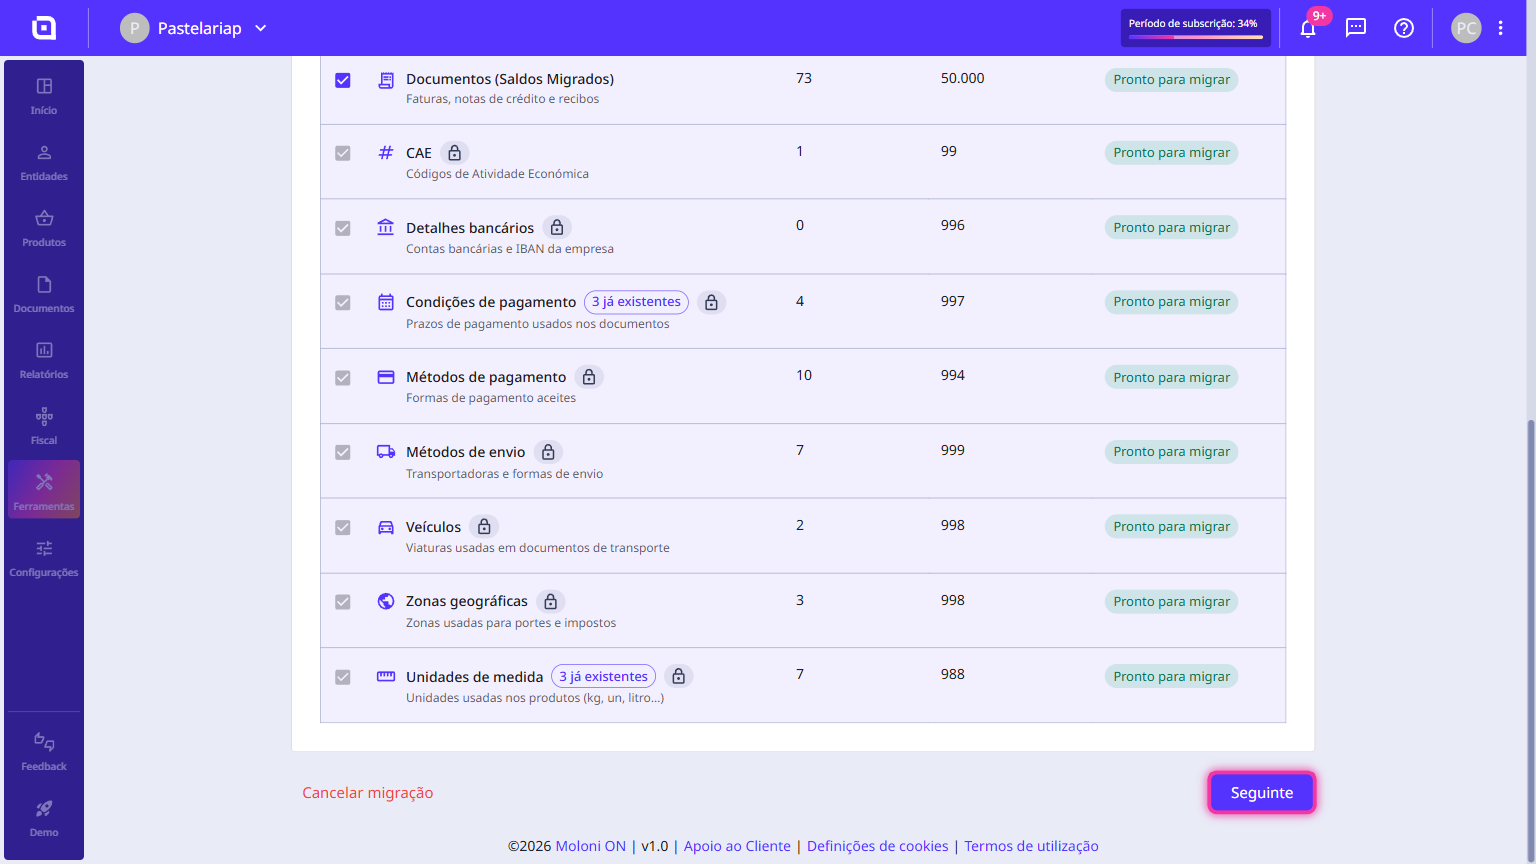Click the PC user avatar
Screen dimensions: 1536x864
click(1466, 28)
